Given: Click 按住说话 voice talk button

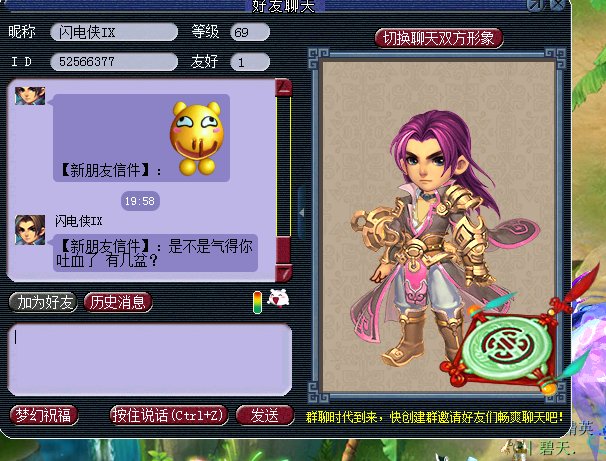Looking at the screenshot, I should click(x=169, y=415).
